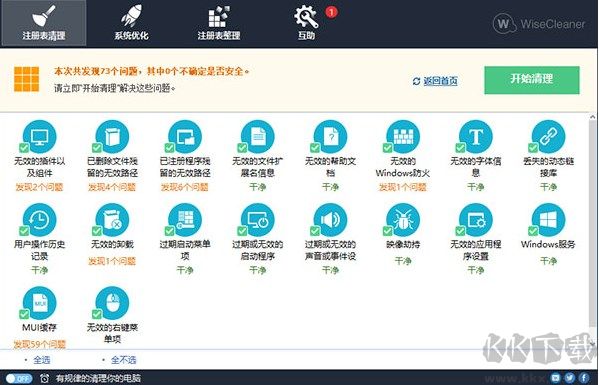
Task: Uncheck the 映像劫持 checkbox
Action: (387, 231)
